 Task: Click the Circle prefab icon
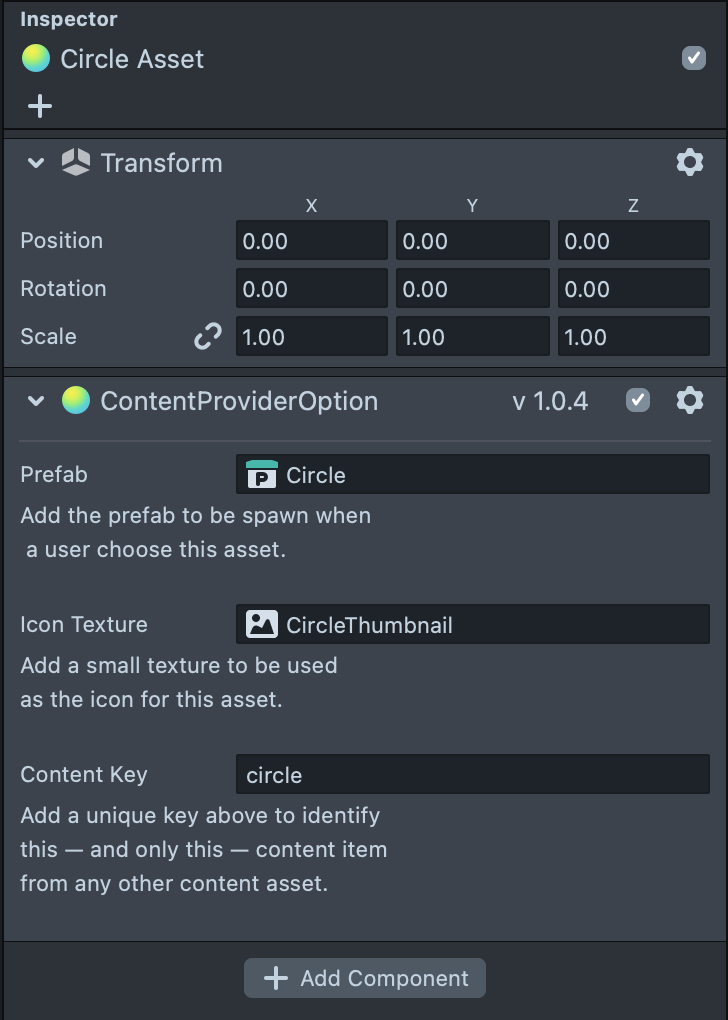[262, 475]
